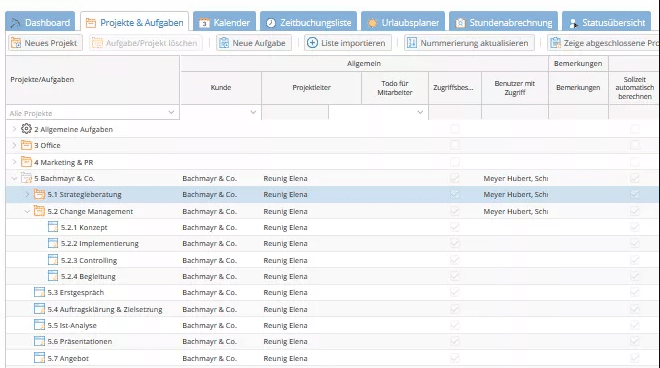Click the task icon of 5.2.2 Implementierung
Screen dimensions: 660x368
click(x=53, y=243)
